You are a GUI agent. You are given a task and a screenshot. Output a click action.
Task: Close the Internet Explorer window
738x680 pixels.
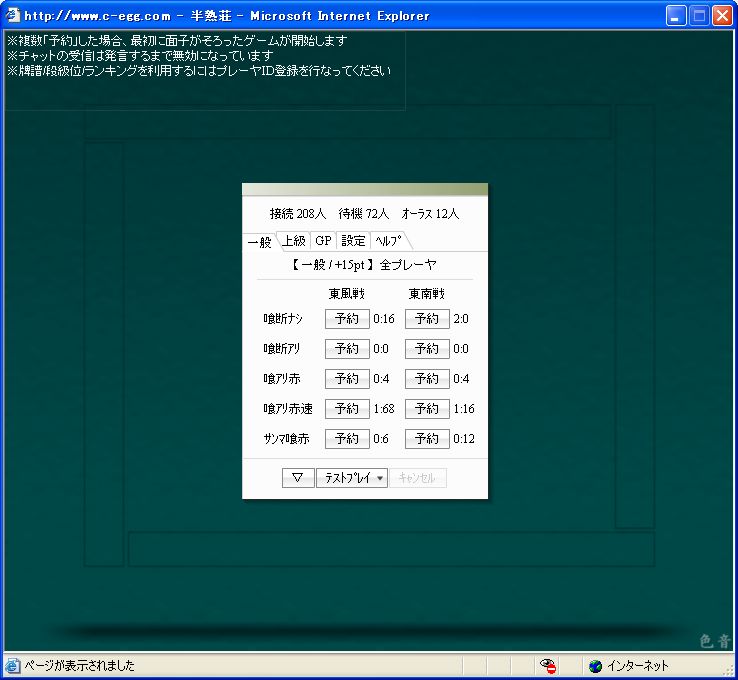[722, 16]
